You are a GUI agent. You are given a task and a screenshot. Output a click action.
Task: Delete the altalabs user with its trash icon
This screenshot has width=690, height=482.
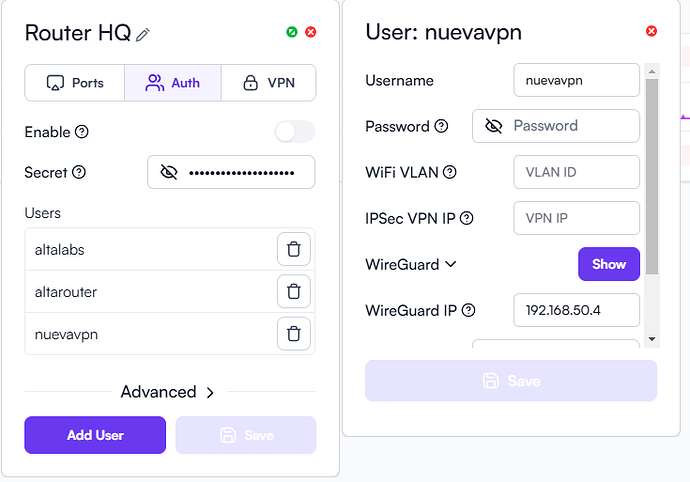(294, 250)
